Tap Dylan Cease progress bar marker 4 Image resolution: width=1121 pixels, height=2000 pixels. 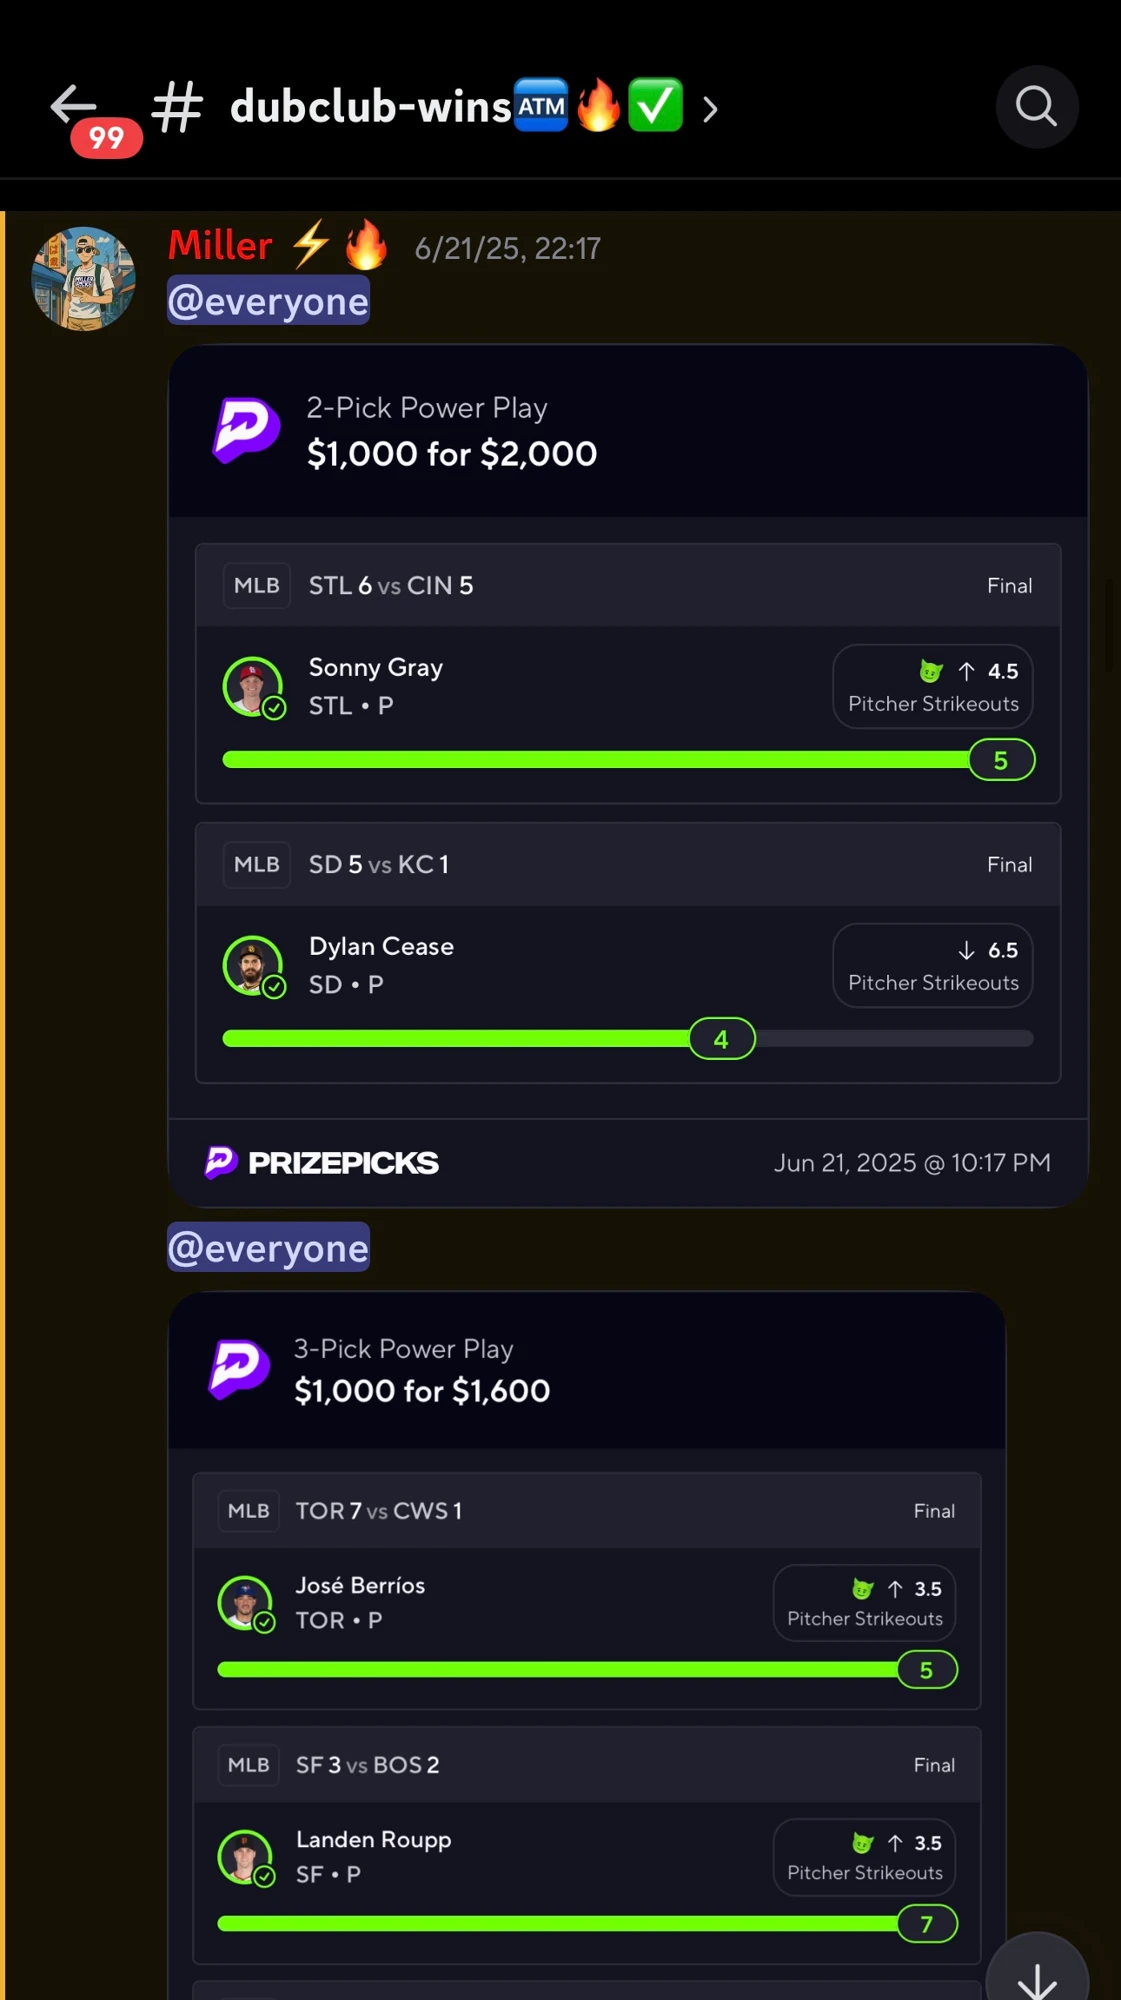tap(722, 1039)
